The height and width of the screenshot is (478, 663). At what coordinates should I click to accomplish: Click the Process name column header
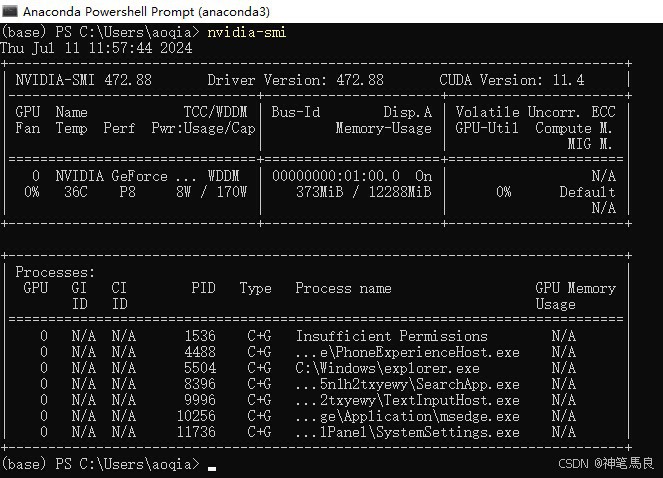343,288
